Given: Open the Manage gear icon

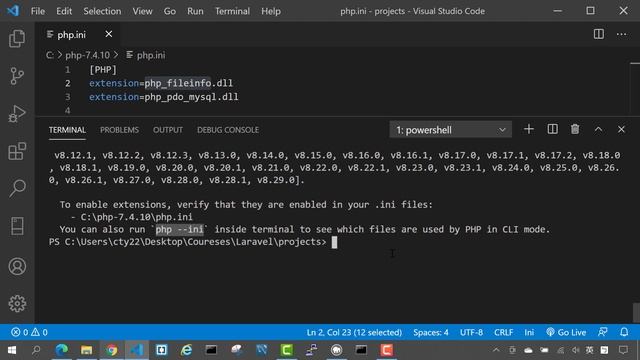Looking at the screenshot, I should tap(17, 304).
